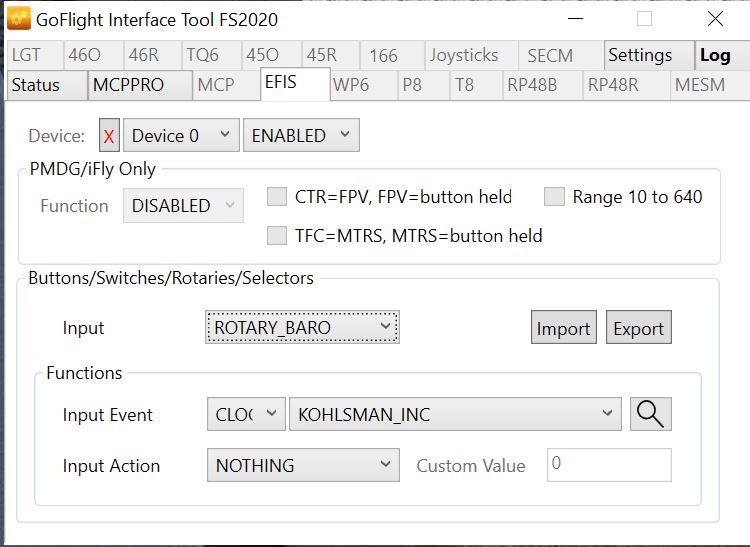
Task: Expand the KOHLSMAN_INC event dropdown
Action: click(454, 414)
